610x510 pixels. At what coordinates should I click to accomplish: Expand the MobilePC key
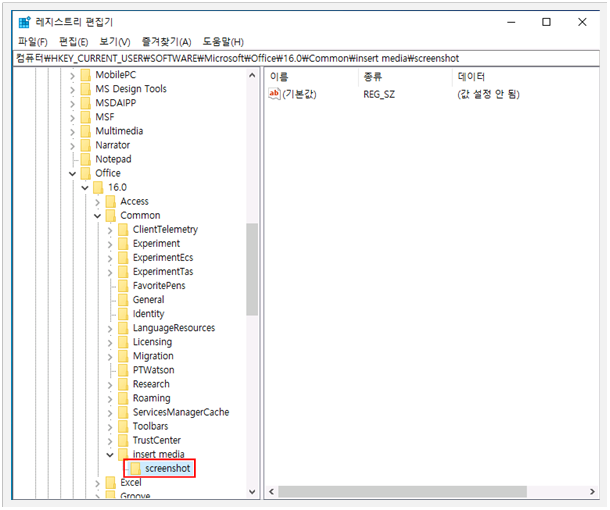pyautogui.click(x=72, y=75)
